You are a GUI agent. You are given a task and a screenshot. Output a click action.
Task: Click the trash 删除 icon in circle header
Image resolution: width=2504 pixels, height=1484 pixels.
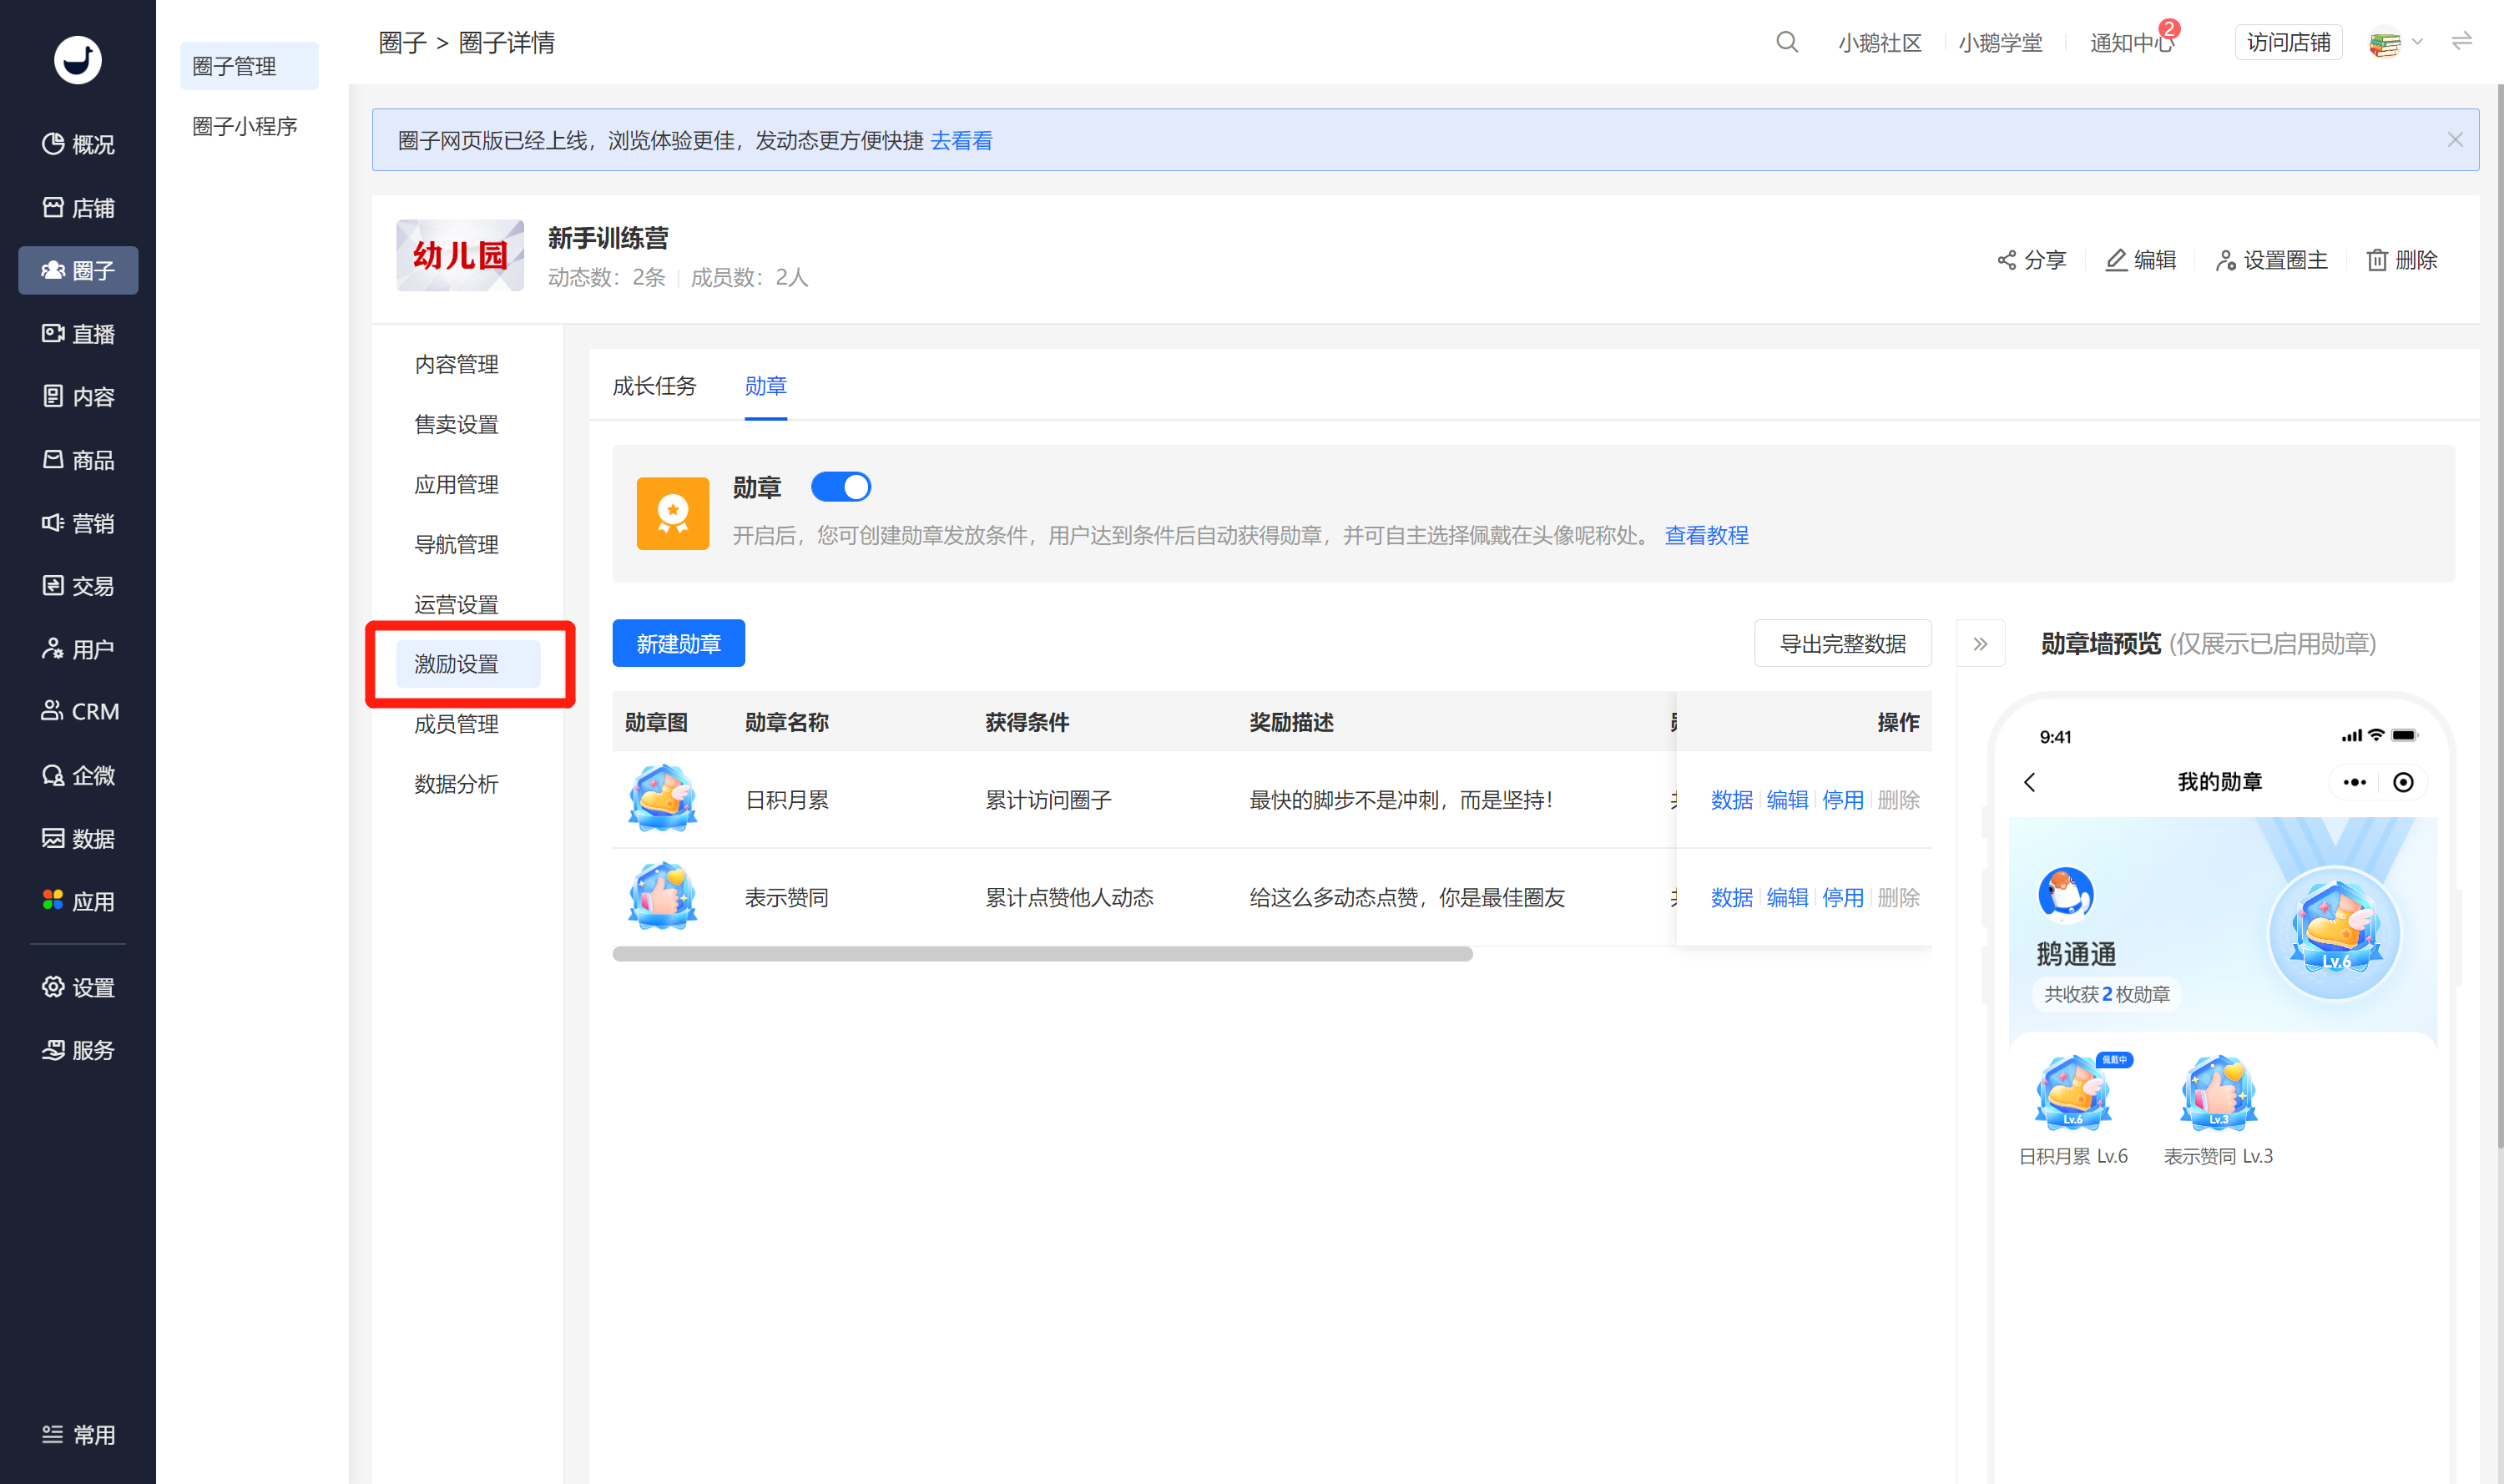(2376, 260)
